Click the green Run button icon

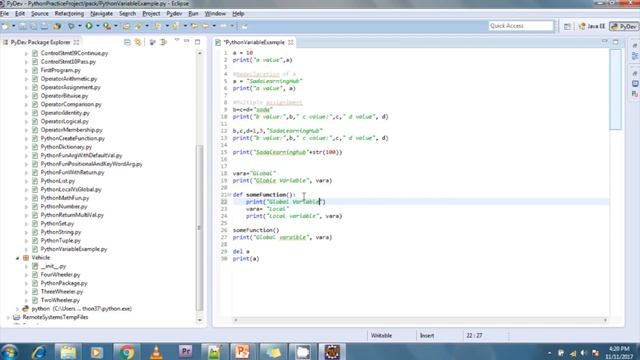(x=89, y=26)
